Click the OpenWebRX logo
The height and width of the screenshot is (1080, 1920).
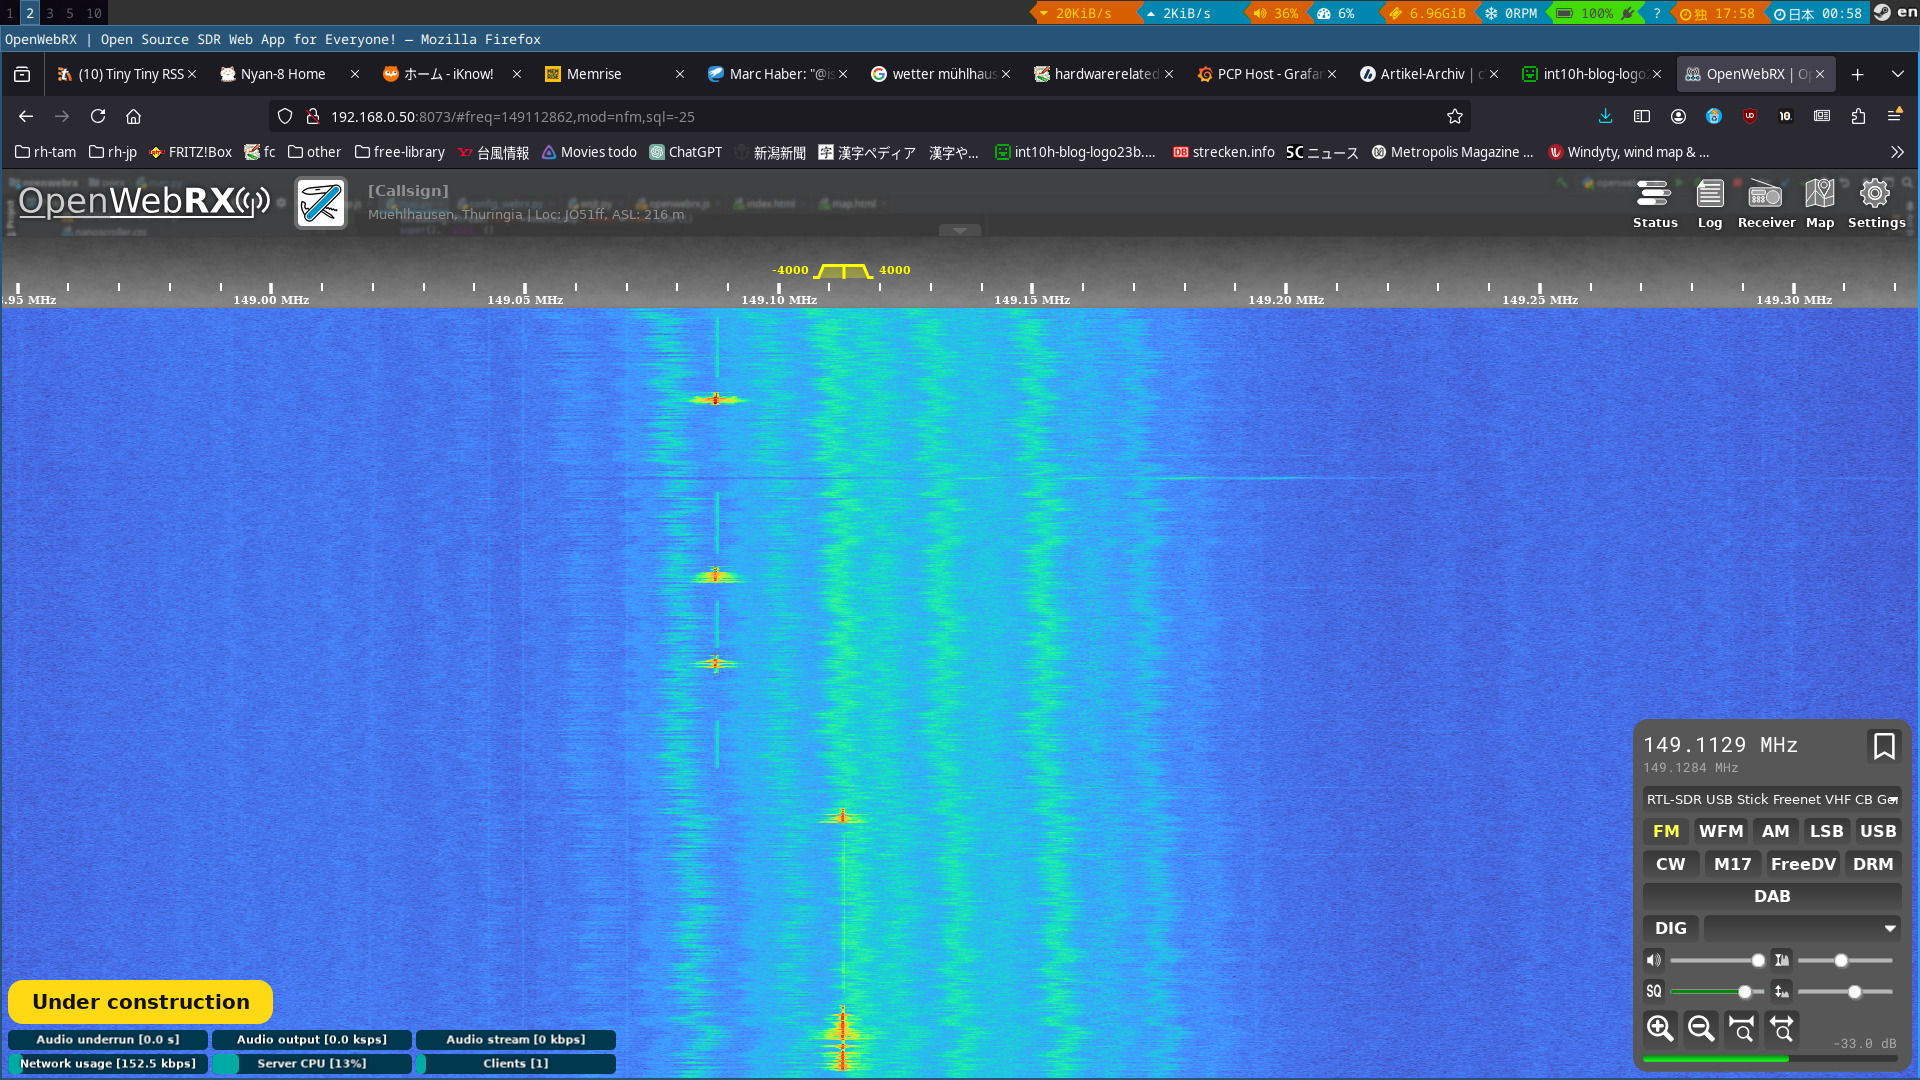[x=144, y=201]
